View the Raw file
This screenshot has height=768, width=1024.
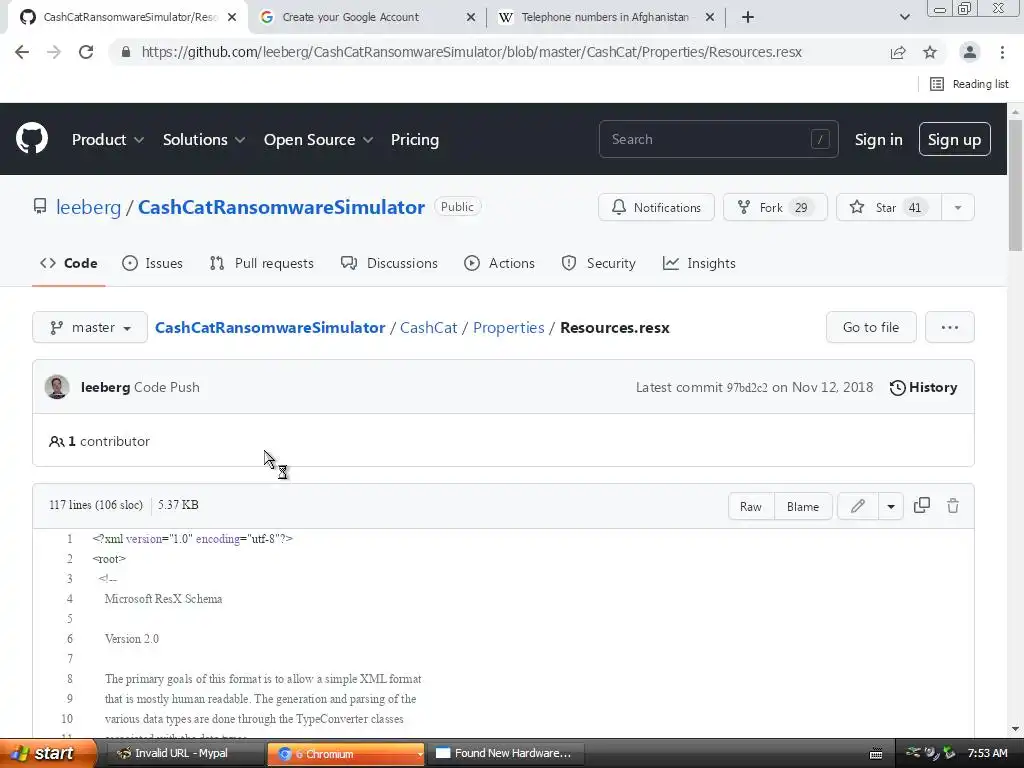coord(751,506)
